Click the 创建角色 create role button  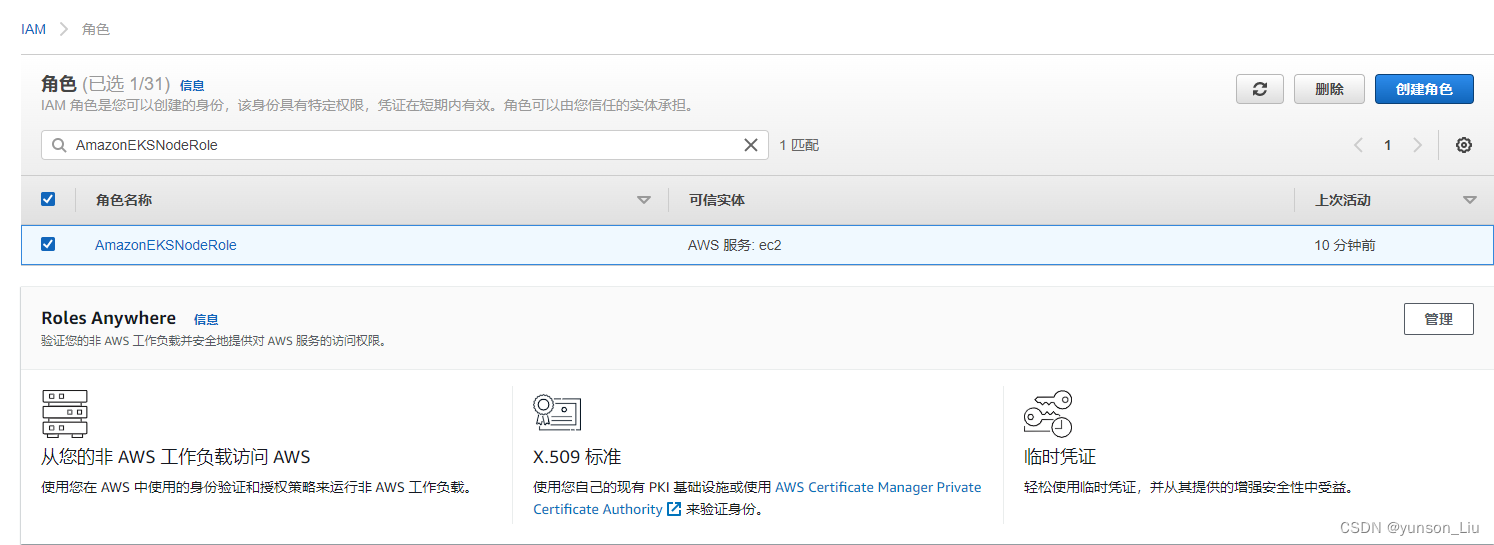tap(1424, 89)
